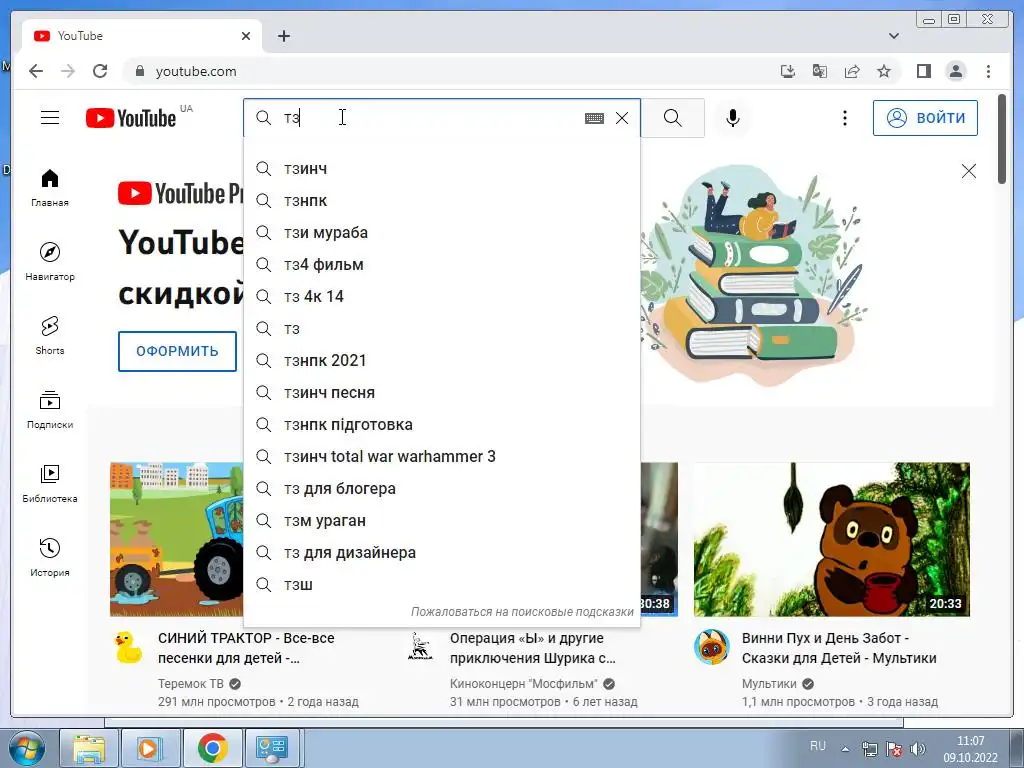The width and height of the screenshot is (1024, 768).
Task: Click the Теремок ТВ duck channel avatar
Action: [128, 647]
